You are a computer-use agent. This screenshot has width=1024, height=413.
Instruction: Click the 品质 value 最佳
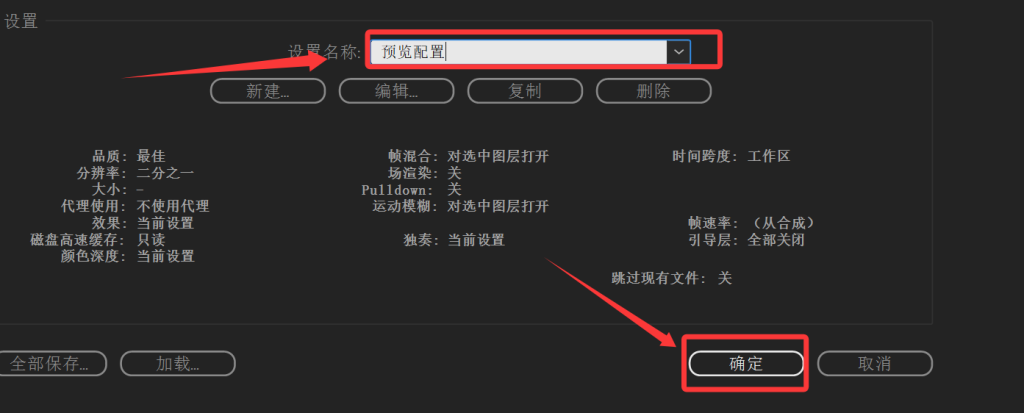[x=151, y=156]
